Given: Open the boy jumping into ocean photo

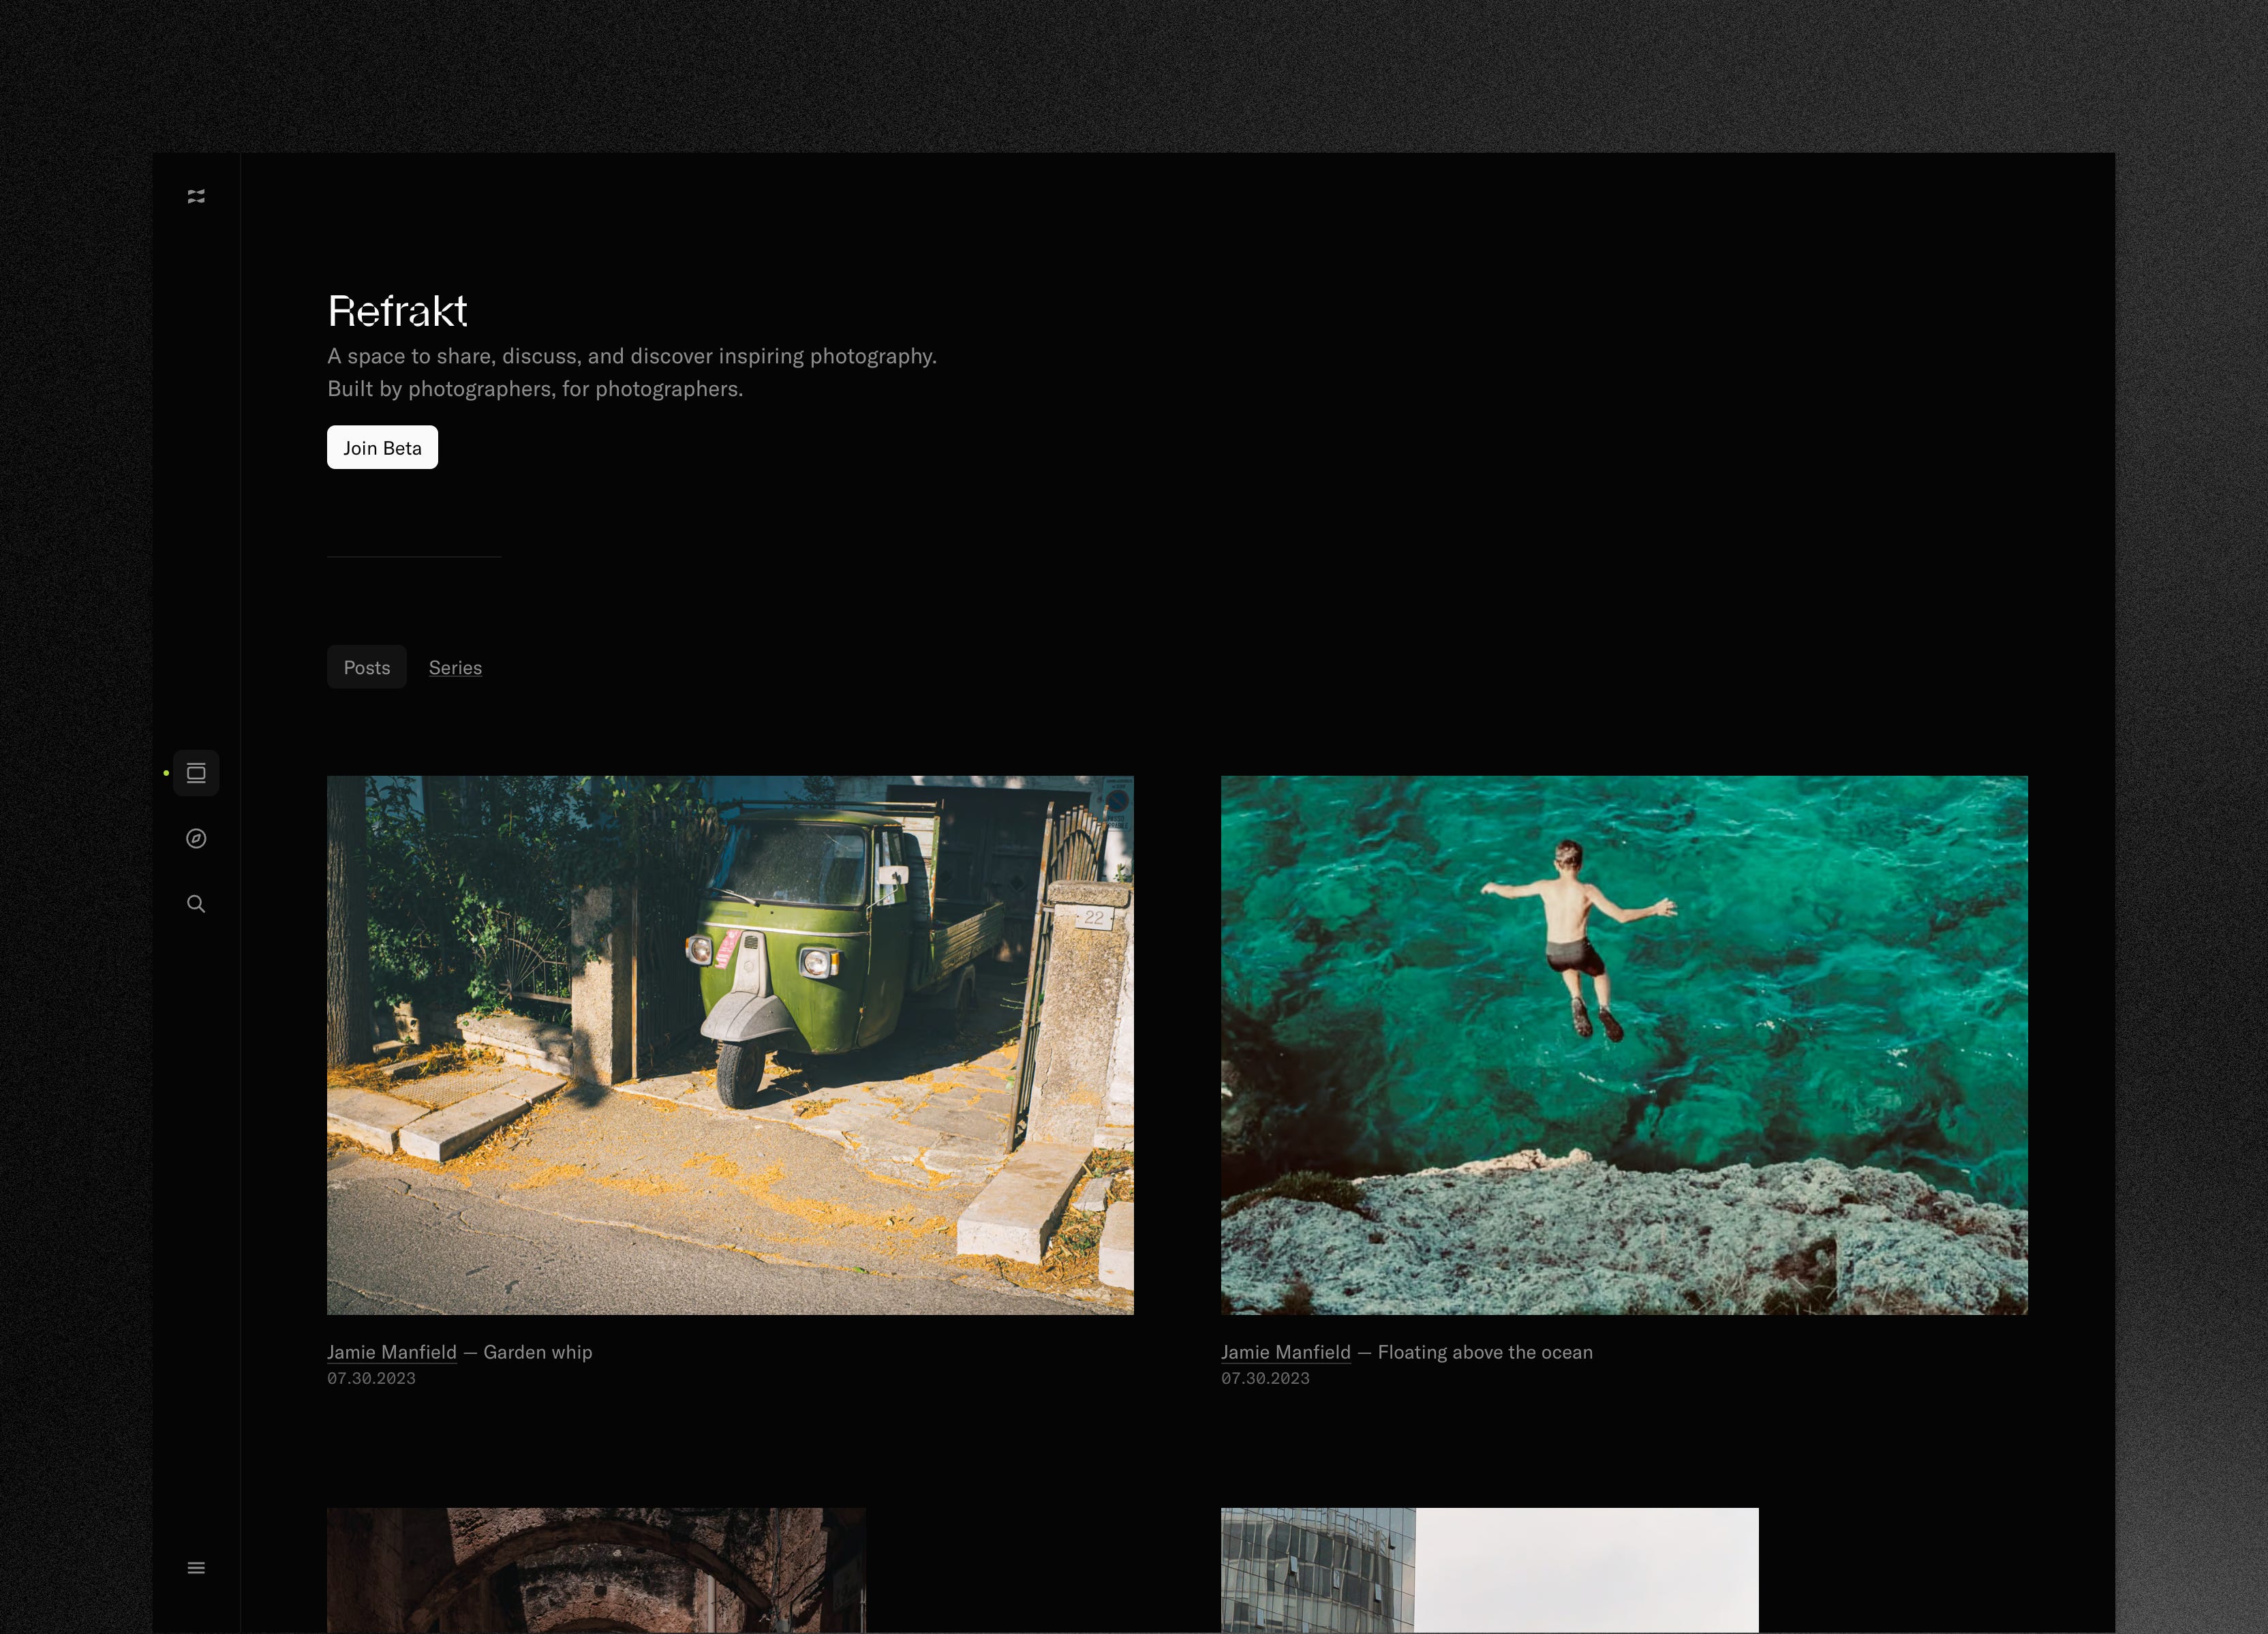Looking at the screenshot, I should (1623, 1044).
